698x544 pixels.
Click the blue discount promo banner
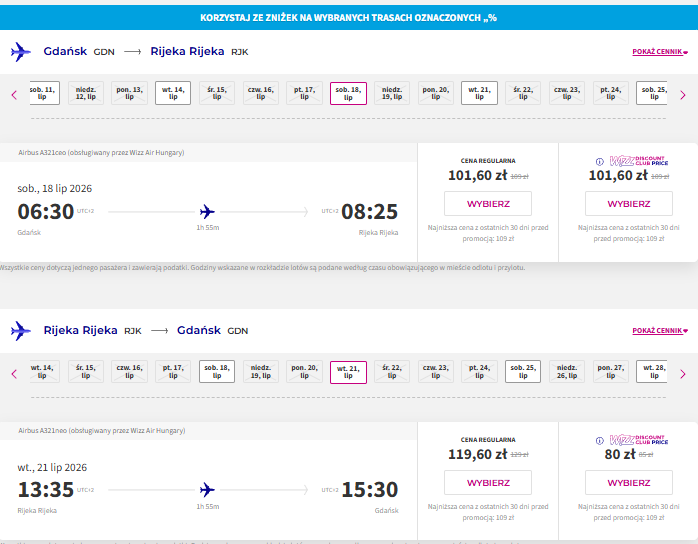click(349, 18)
